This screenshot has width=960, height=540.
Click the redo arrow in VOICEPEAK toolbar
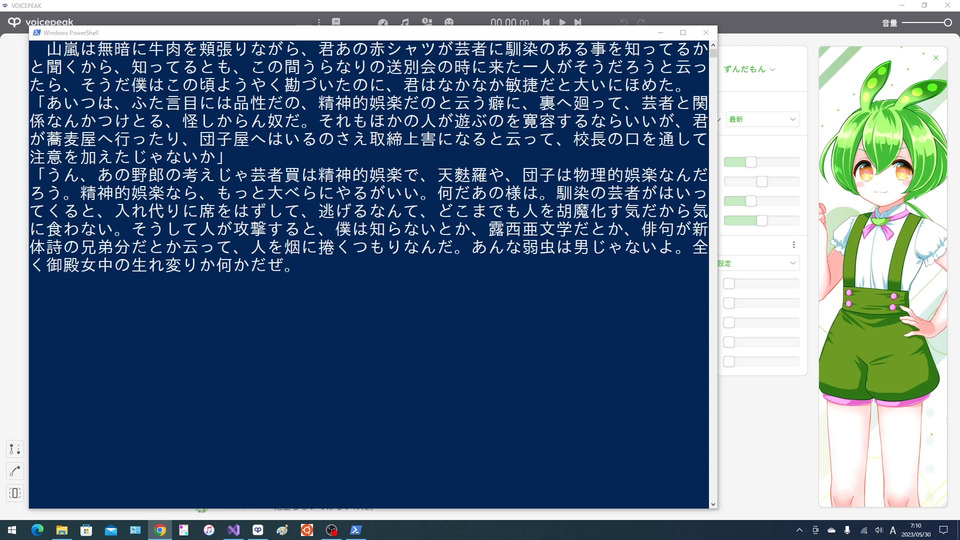tap(641, 23)
